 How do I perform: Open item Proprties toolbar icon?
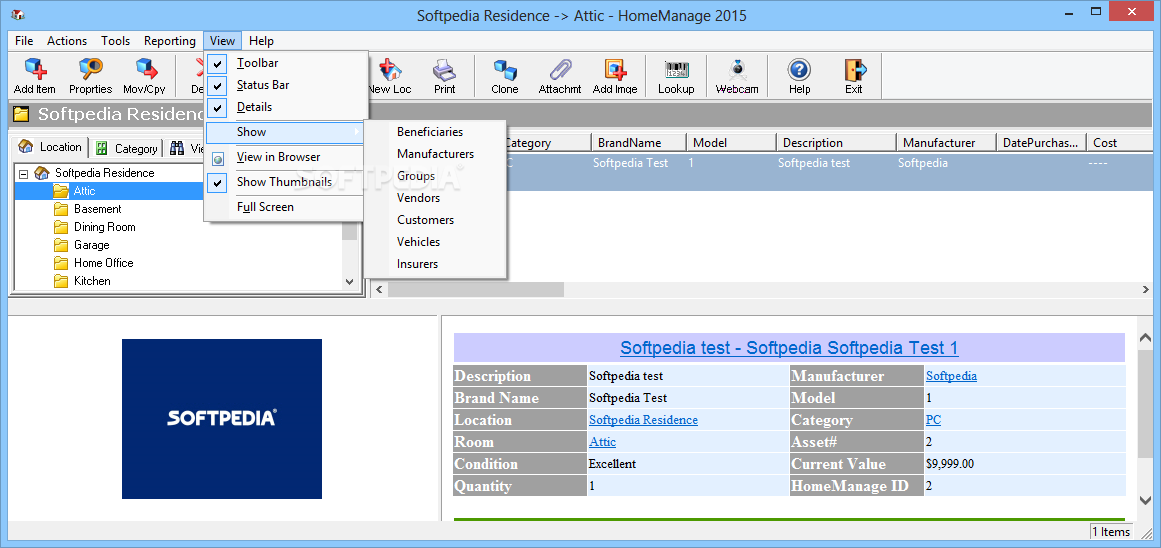pyautogui.click(x=90, y=70)
